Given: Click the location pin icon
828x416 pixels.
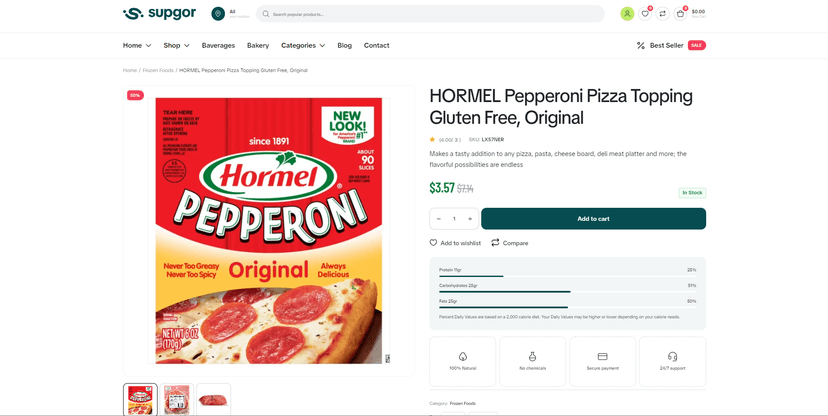Looking at the screenshot, I should point(218,14).
